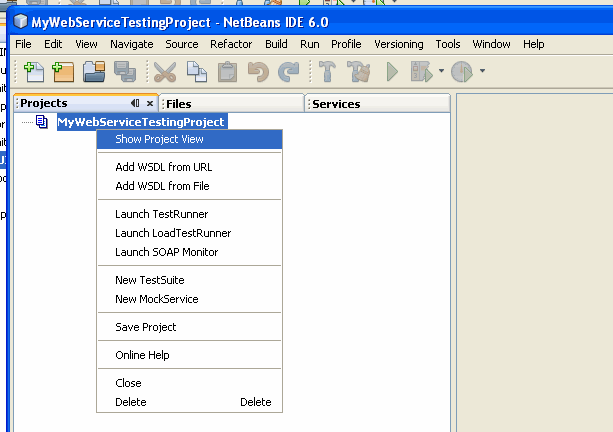Minimize the Projects panel with slide icon

tap(135, 103)
